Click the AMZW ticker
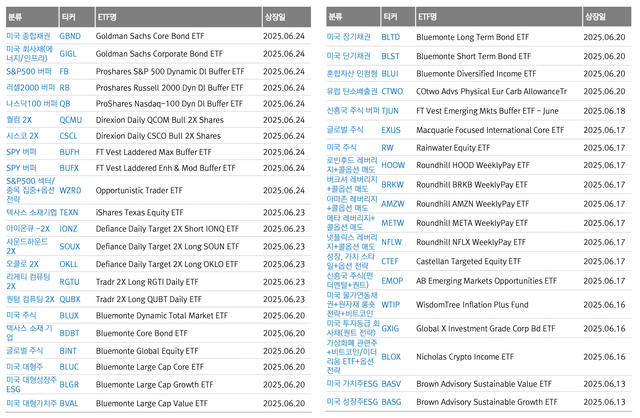Screen dimensions: 640x418 pos(393,204)
